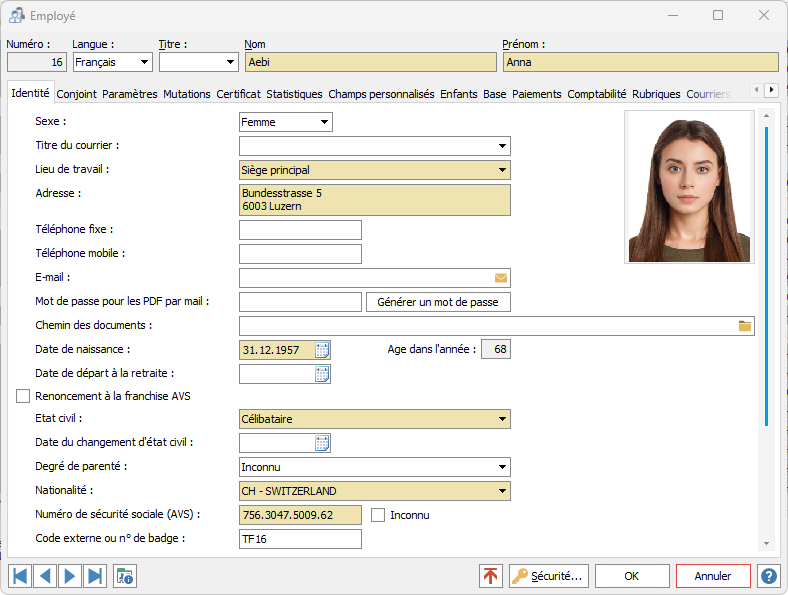Switch to the Conjoint tab
This screenshot has height=595, width=788.
click(76, 94)
